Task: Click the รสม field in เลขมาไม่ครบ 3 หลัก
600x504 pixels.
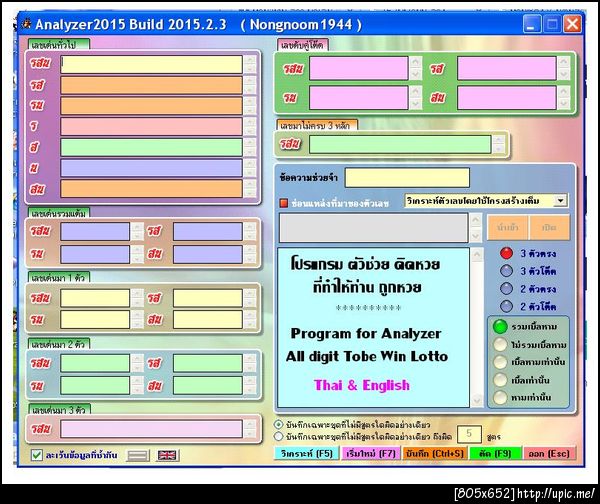Action: tap(400, 144)
